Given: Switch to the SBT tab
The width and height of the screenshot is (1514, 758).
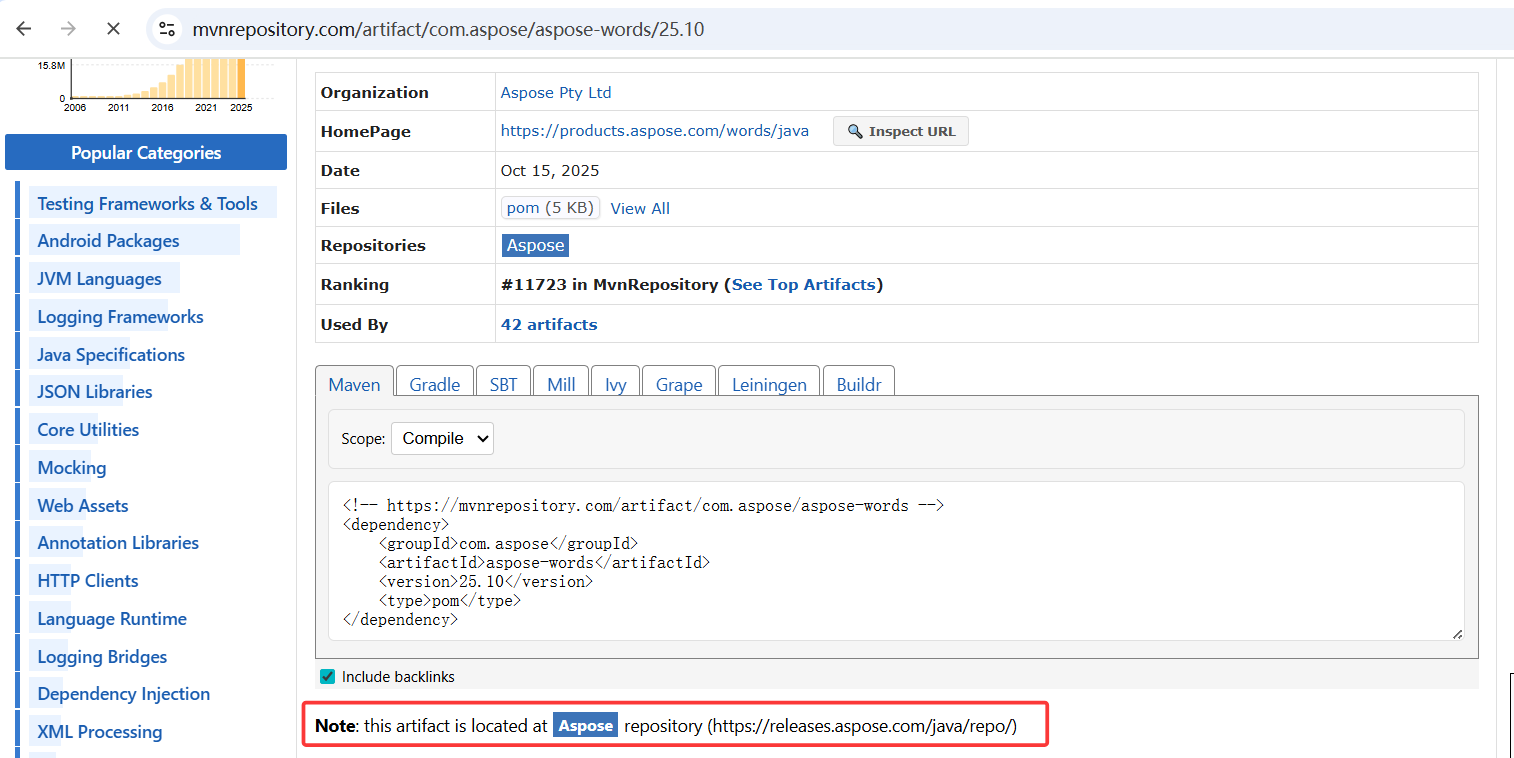Looking at the screenshot, I should [503, 384].
